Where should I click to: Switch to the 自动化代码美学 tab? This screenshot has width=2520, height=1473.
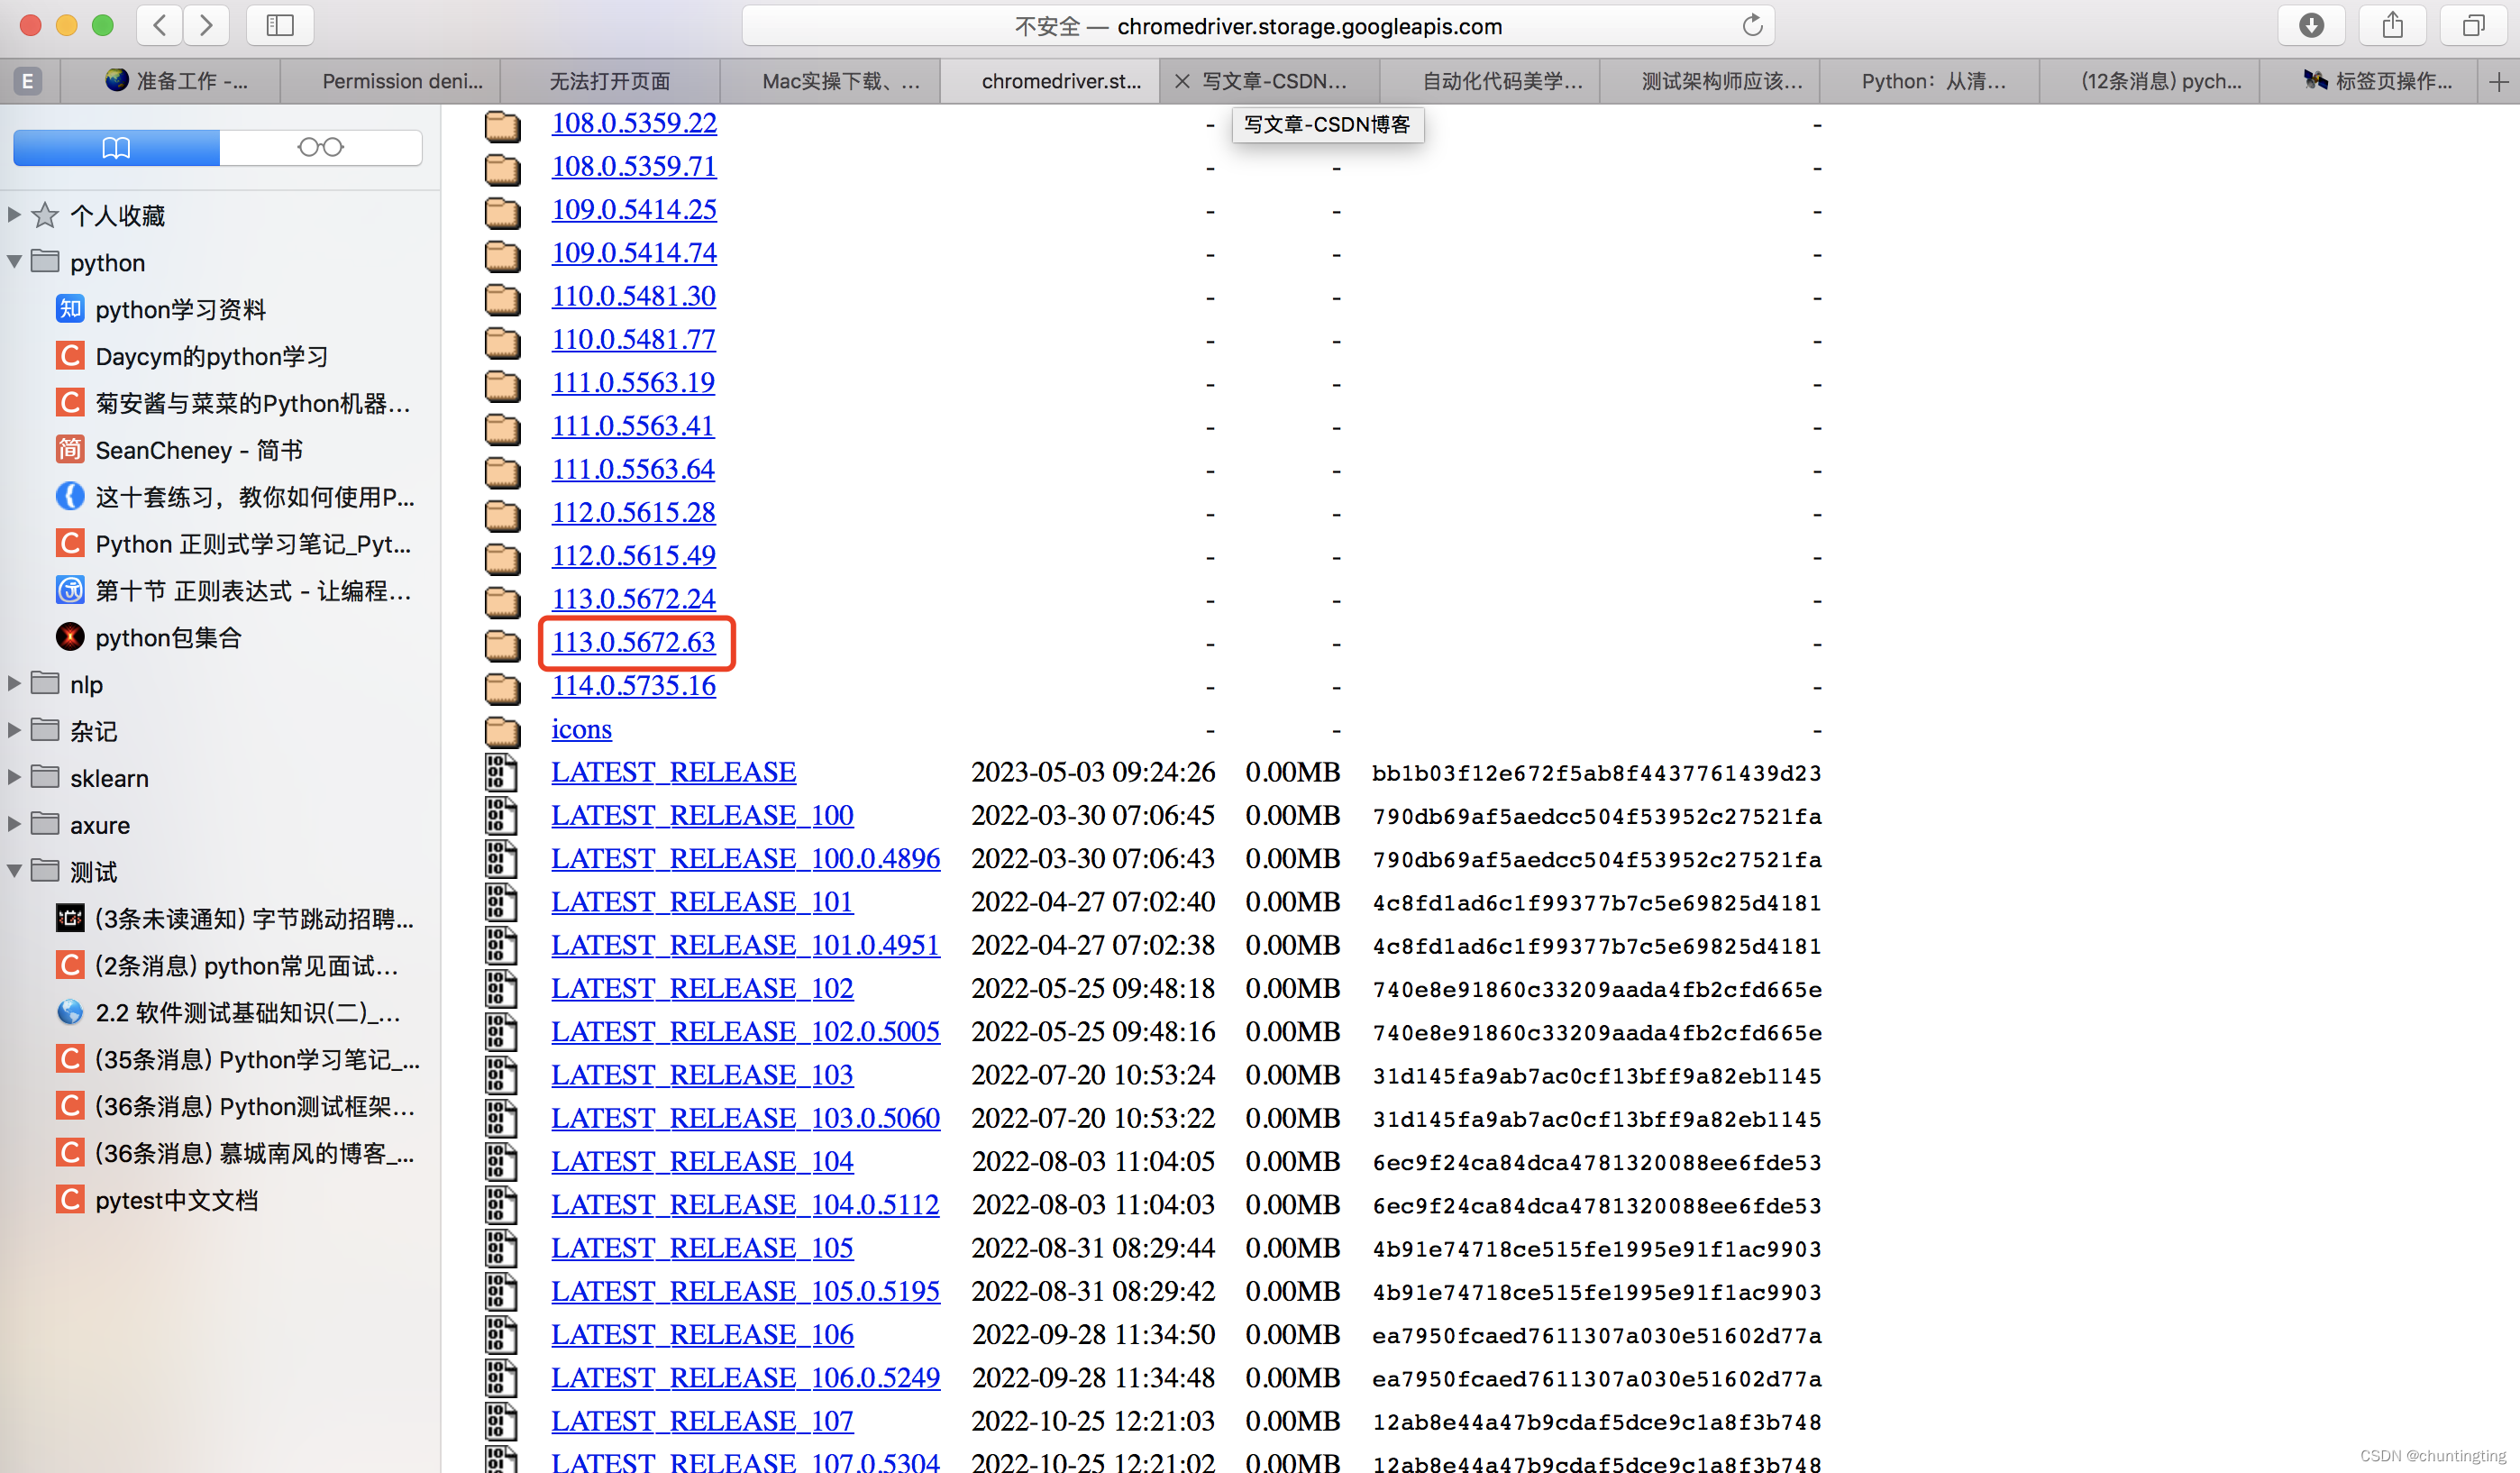(1490, 81)
